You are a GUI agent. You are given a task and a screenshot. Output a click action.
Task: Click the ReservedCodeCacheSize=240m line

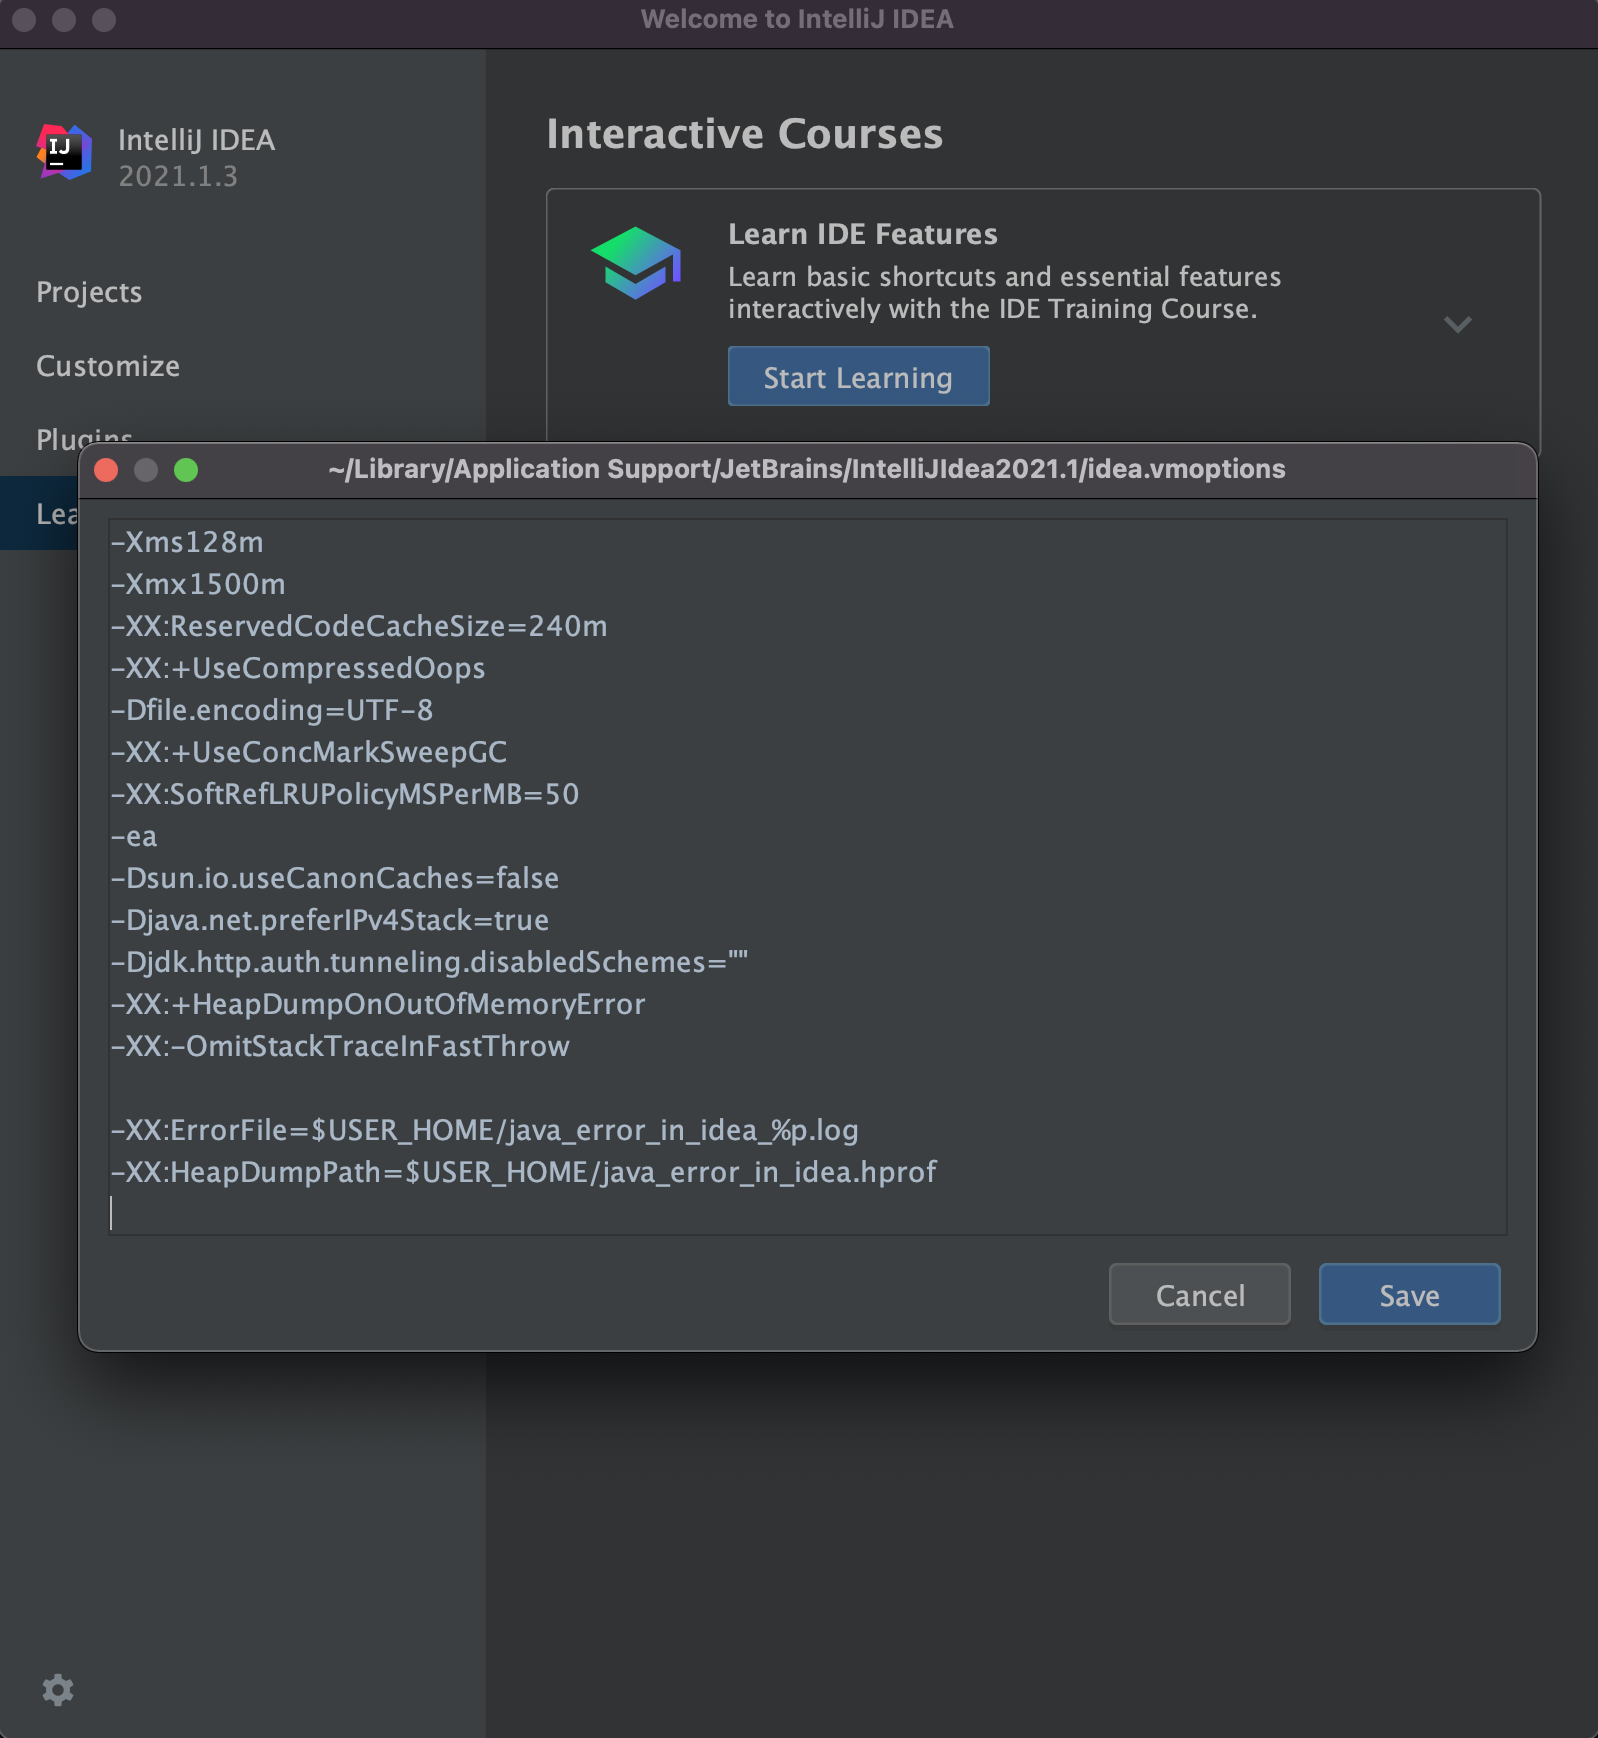click(359, 626)
